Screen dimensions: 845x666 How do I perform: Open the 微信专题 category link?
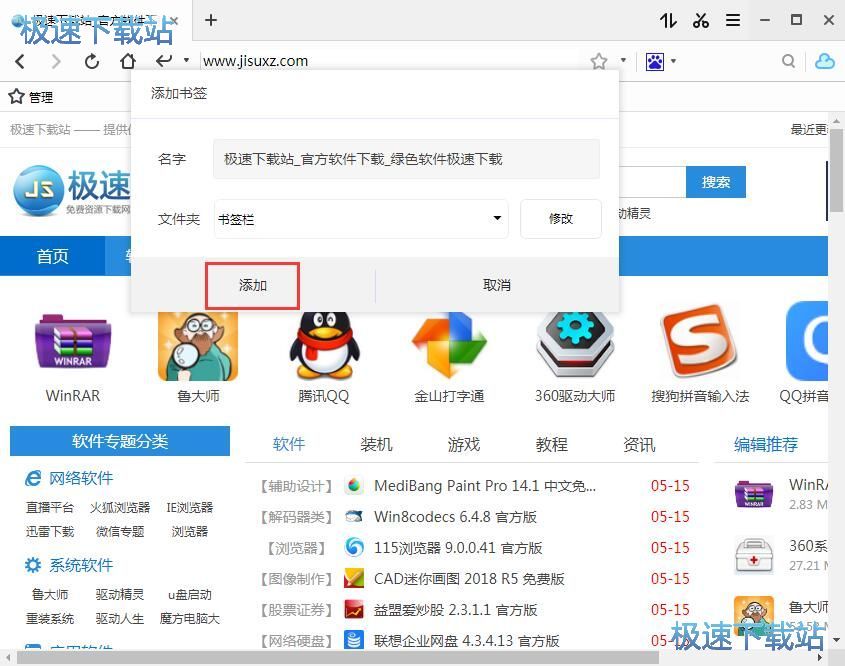[x=120, y=532]
